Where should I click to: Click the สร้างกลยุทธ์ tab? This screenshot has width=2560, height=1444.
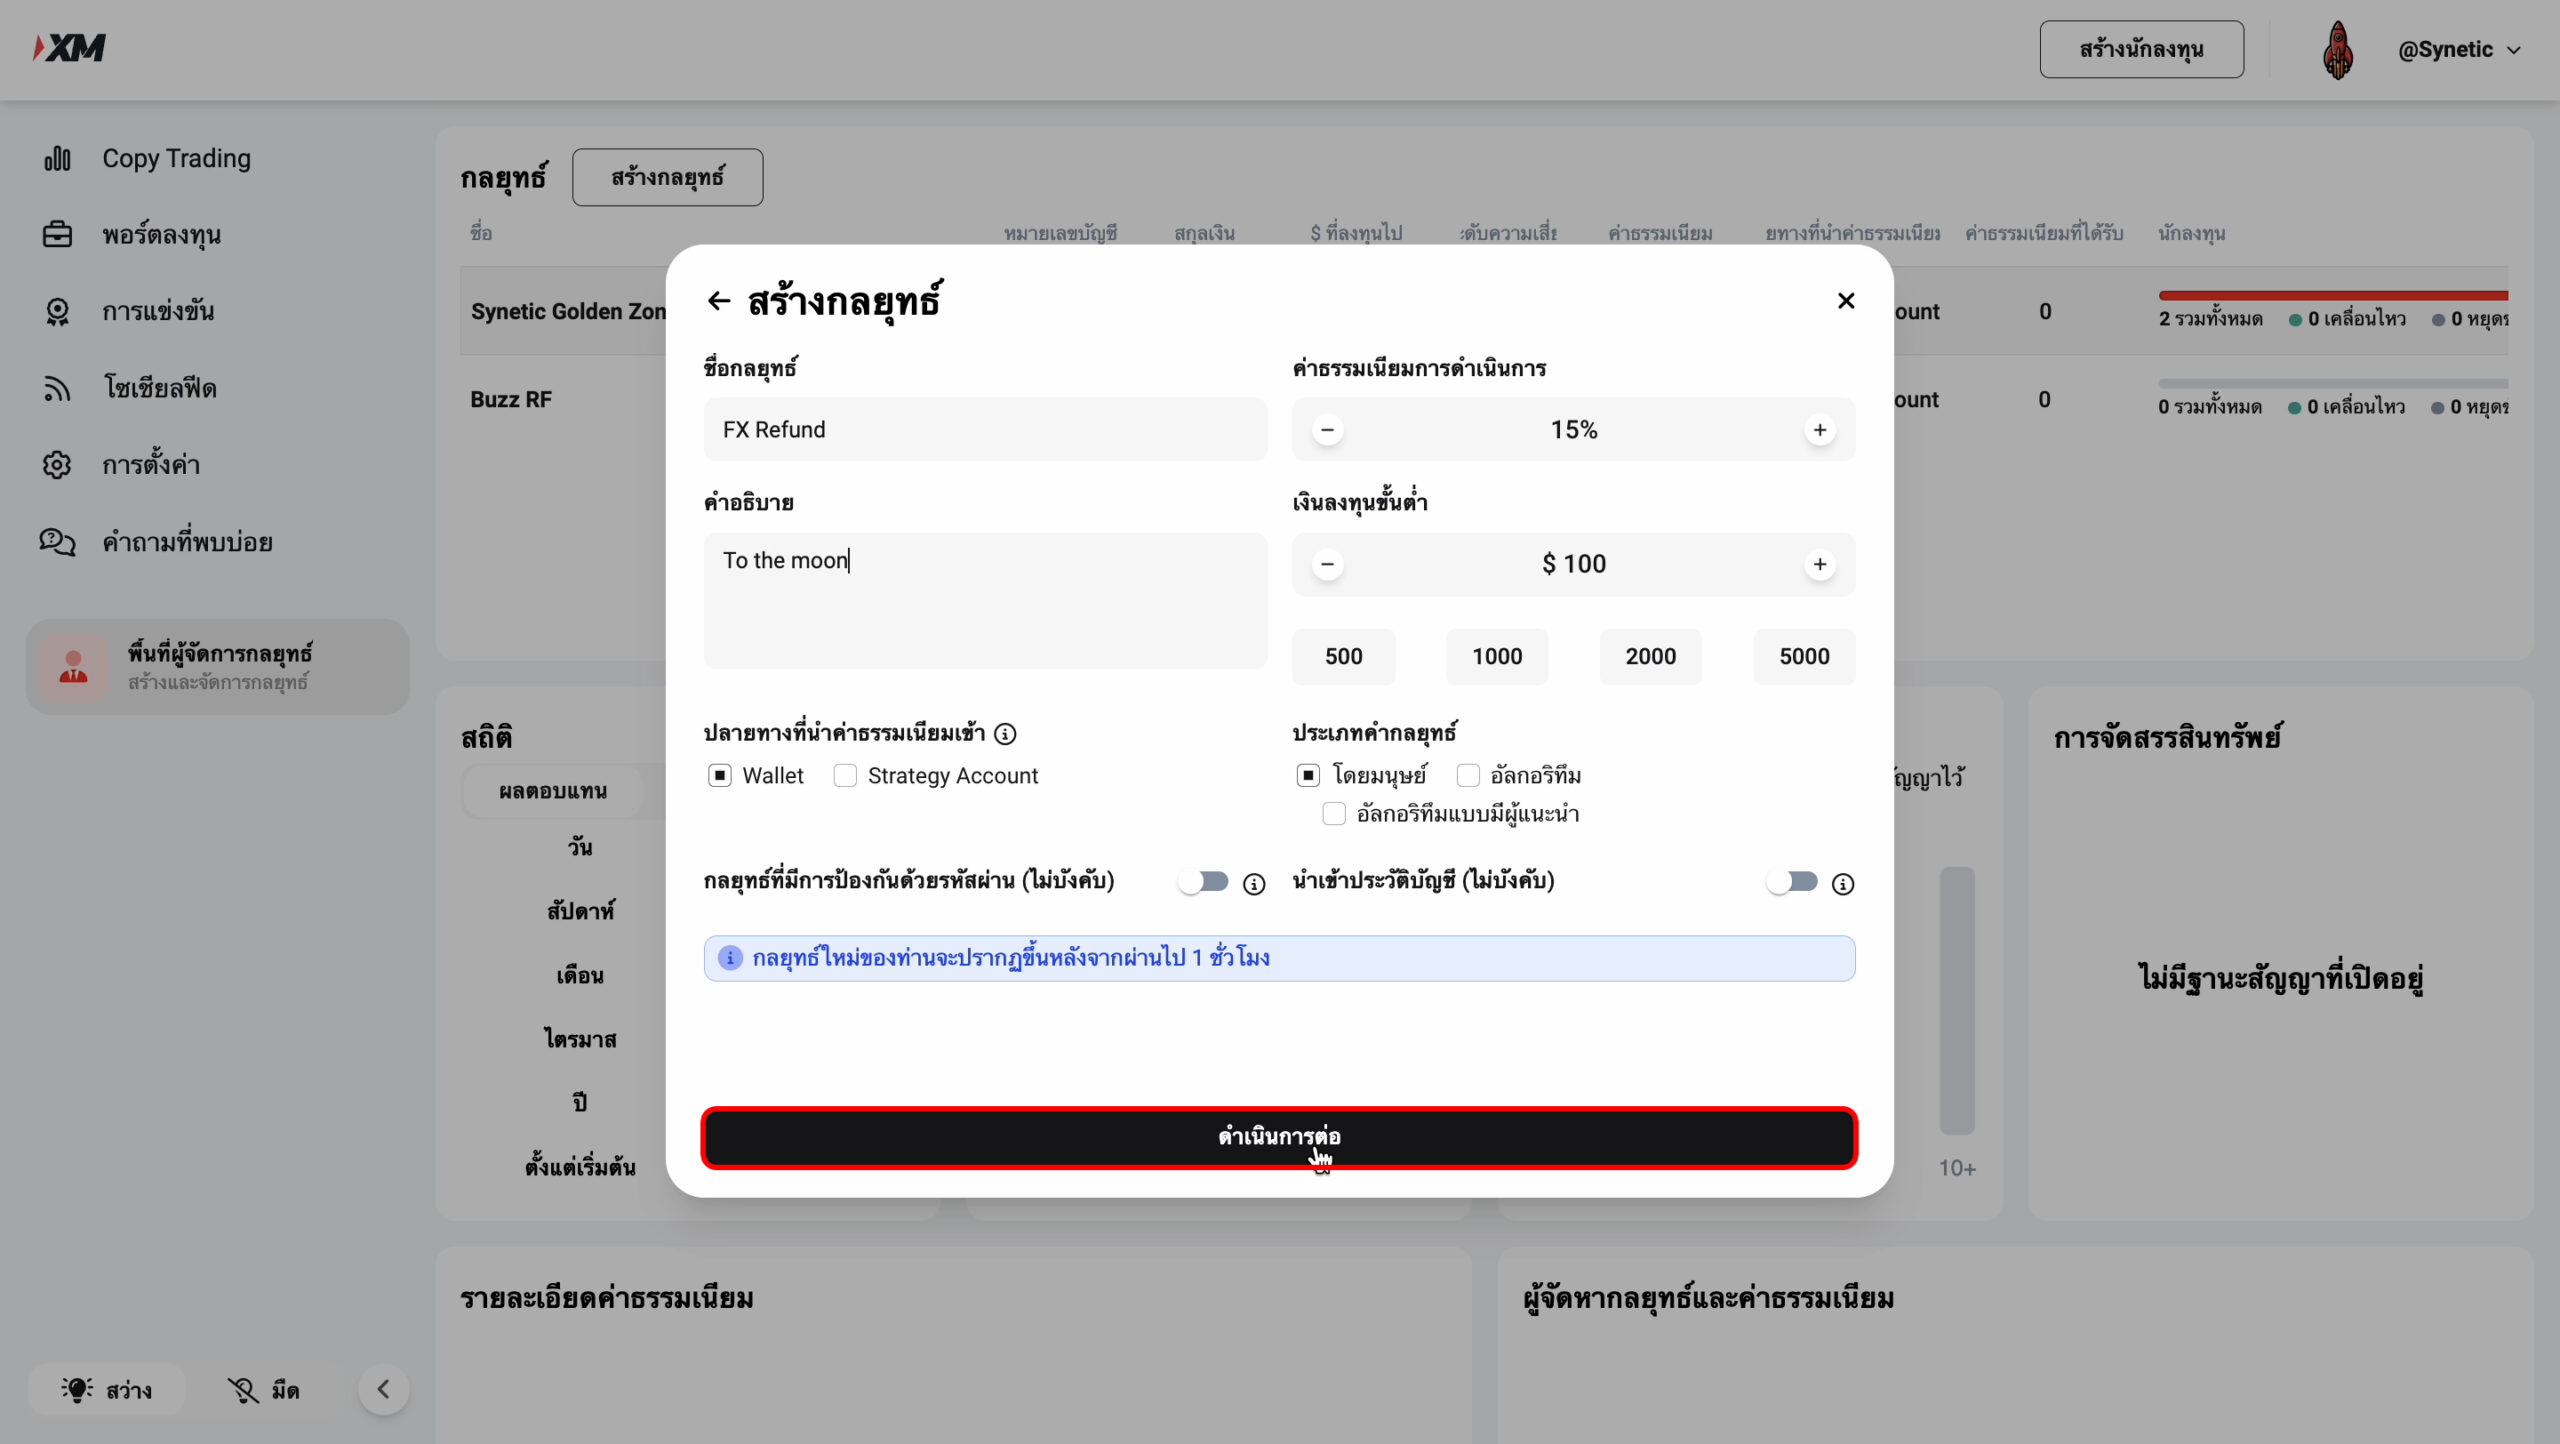pyautogui.click(x=666, y=176)
